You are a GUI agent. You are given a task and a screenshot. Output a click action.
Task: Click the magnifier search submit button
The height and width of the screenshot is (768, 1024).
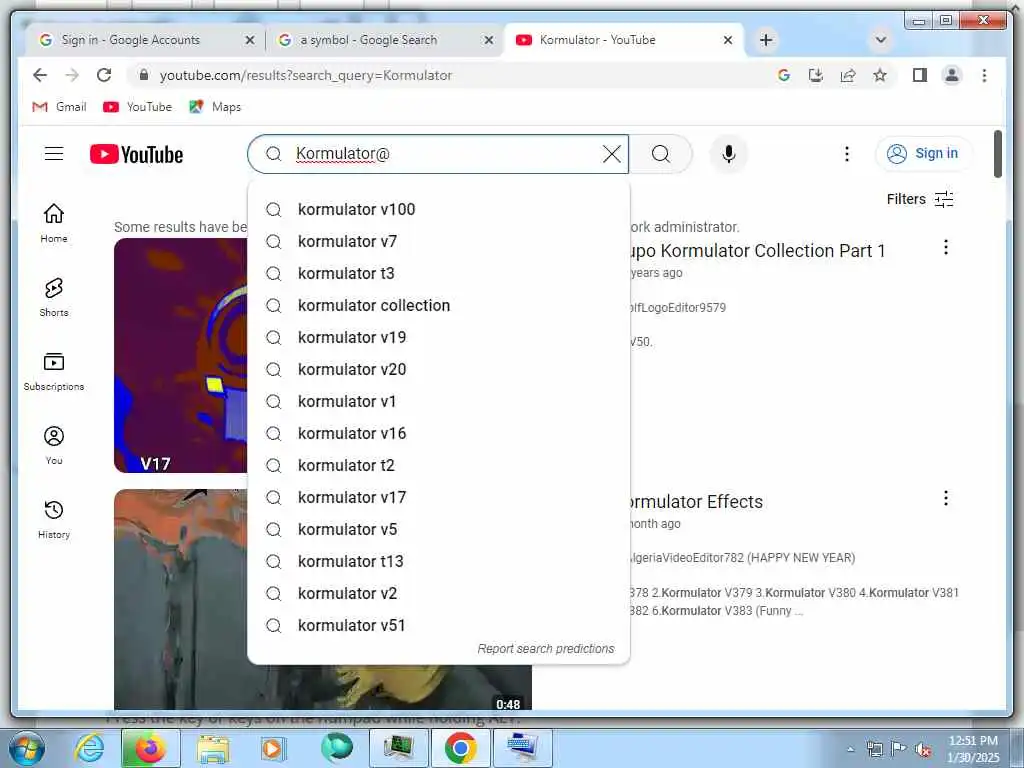click(x=661, y=154)
